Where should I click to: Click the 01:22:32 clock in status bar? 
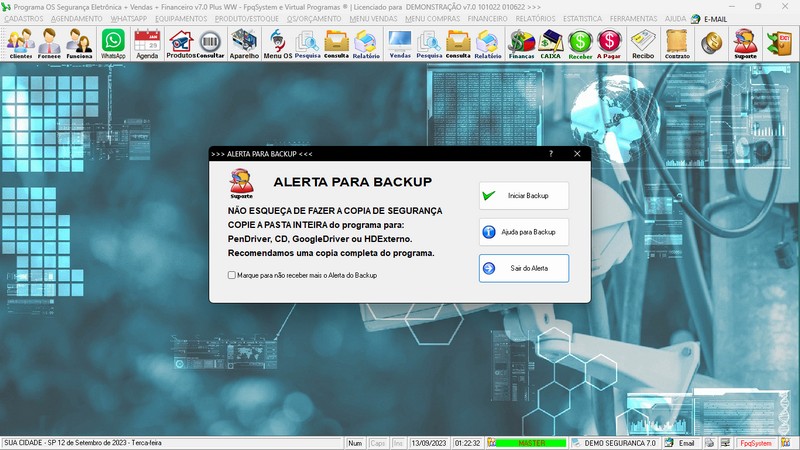(x=467, y=443)
